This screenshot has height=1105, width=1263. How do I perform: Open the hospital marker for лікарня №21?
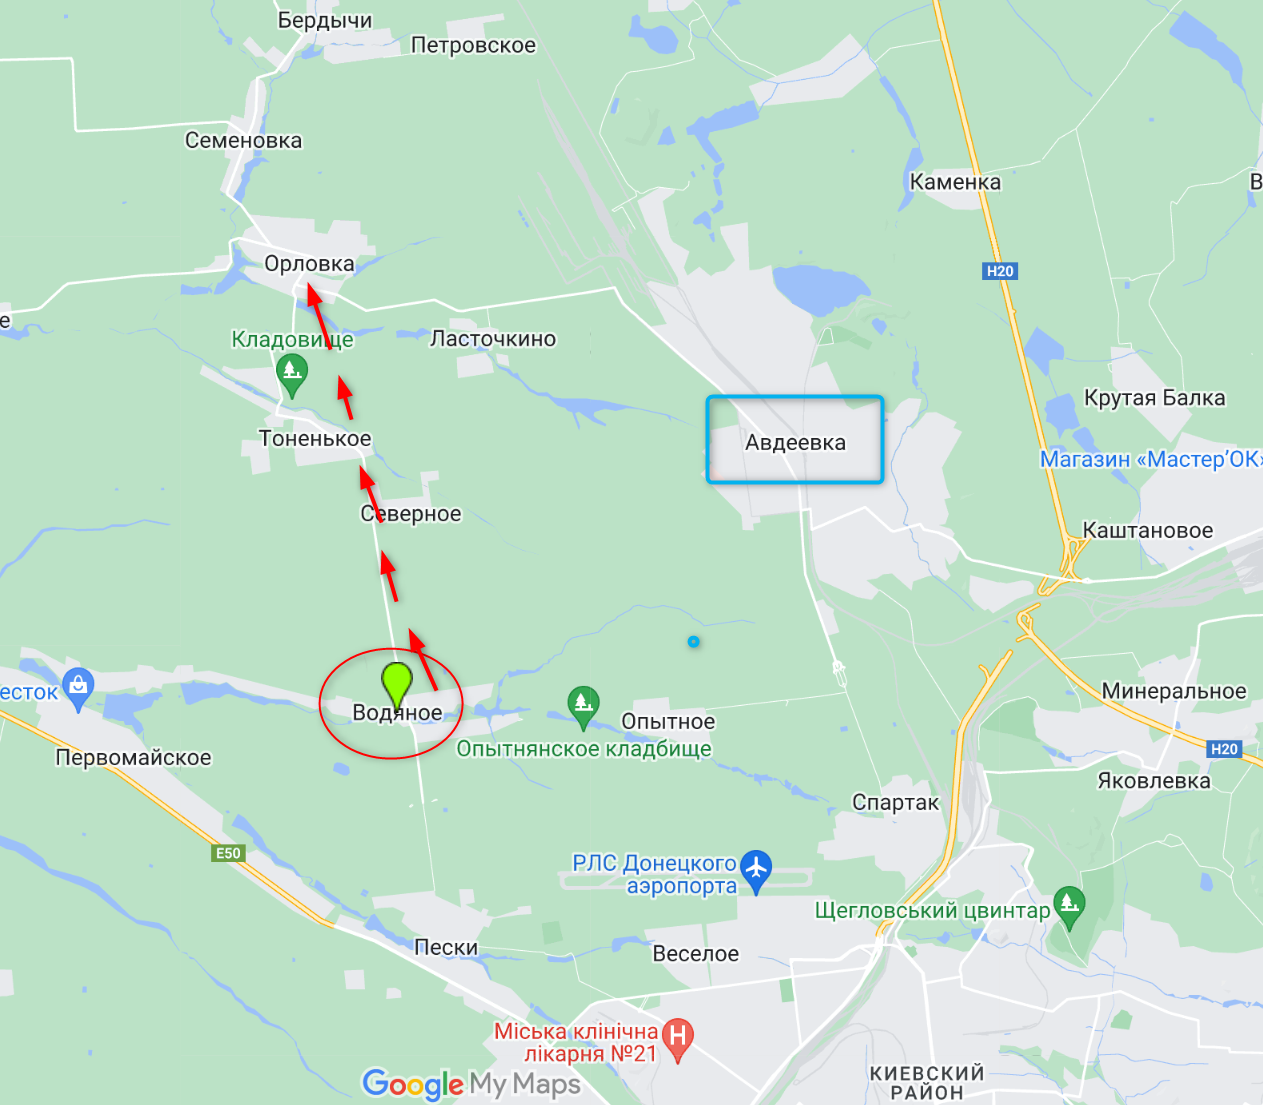[x=678, y=1041]
